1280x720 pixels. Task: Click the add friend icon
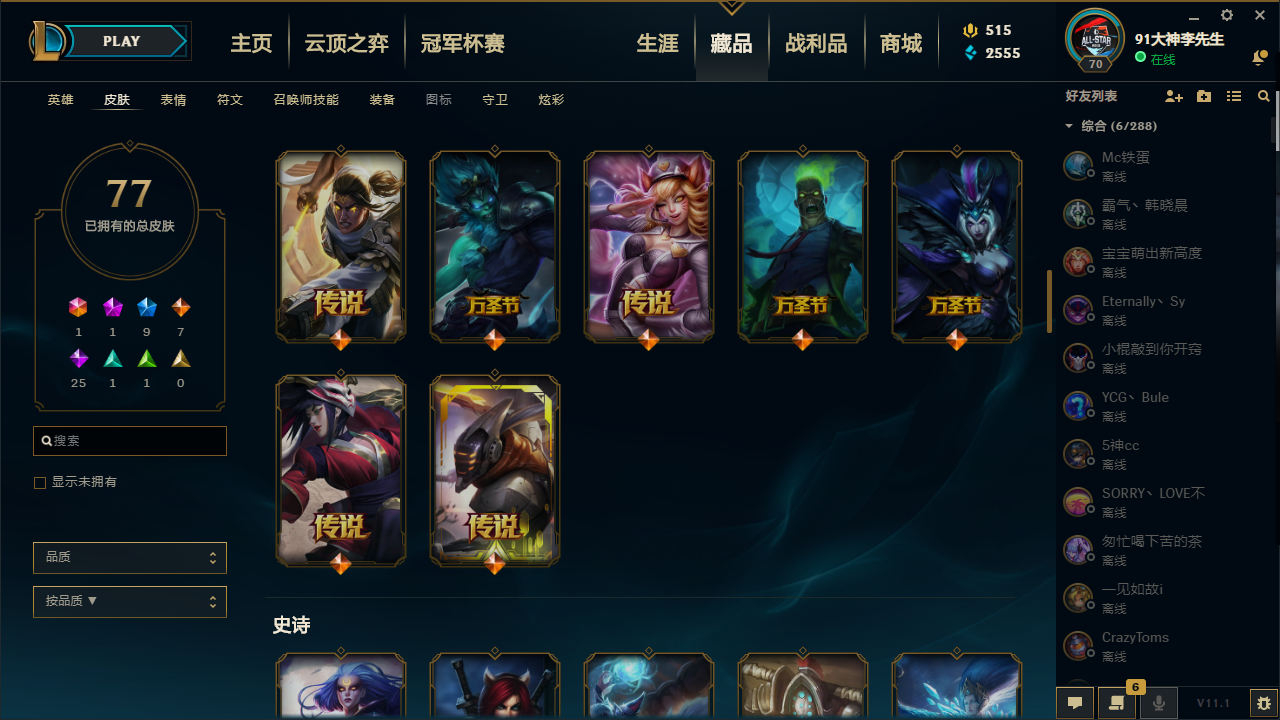(1174, 97)
